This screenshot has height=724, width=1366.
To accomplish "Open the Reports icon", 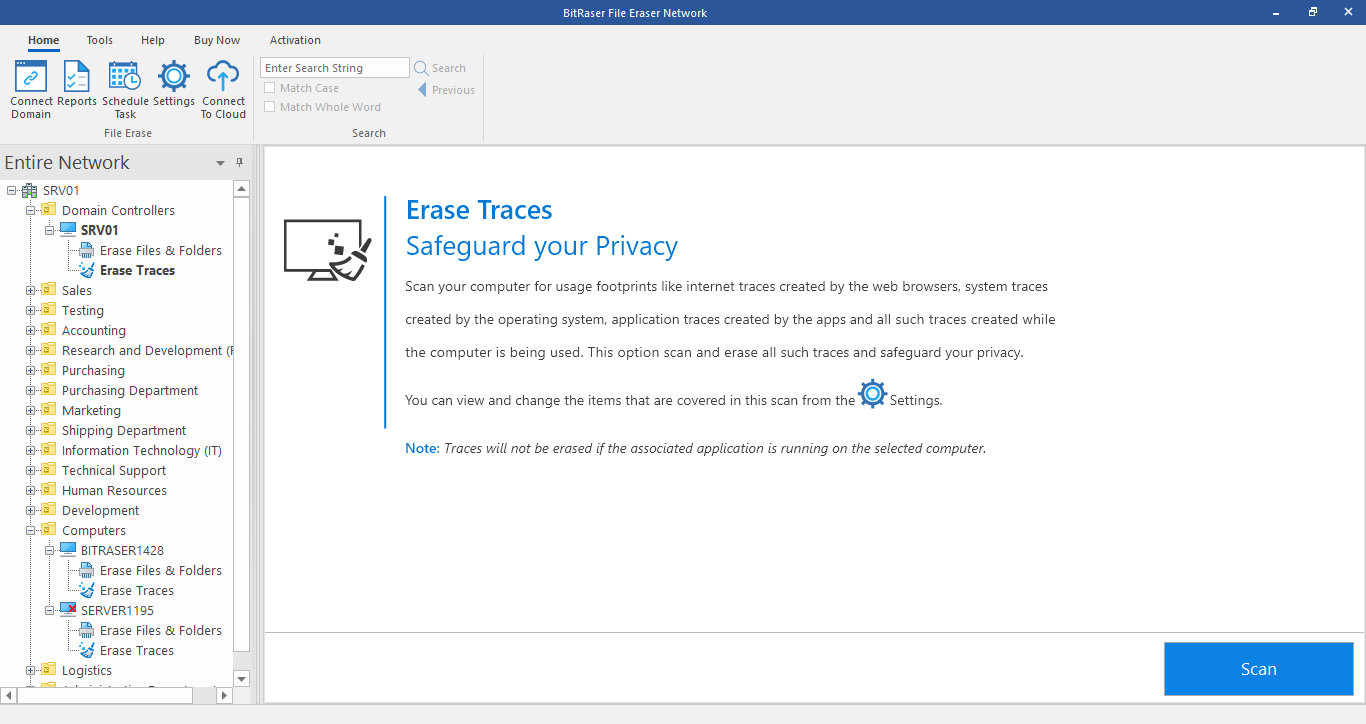I will (x=77, y=84).
